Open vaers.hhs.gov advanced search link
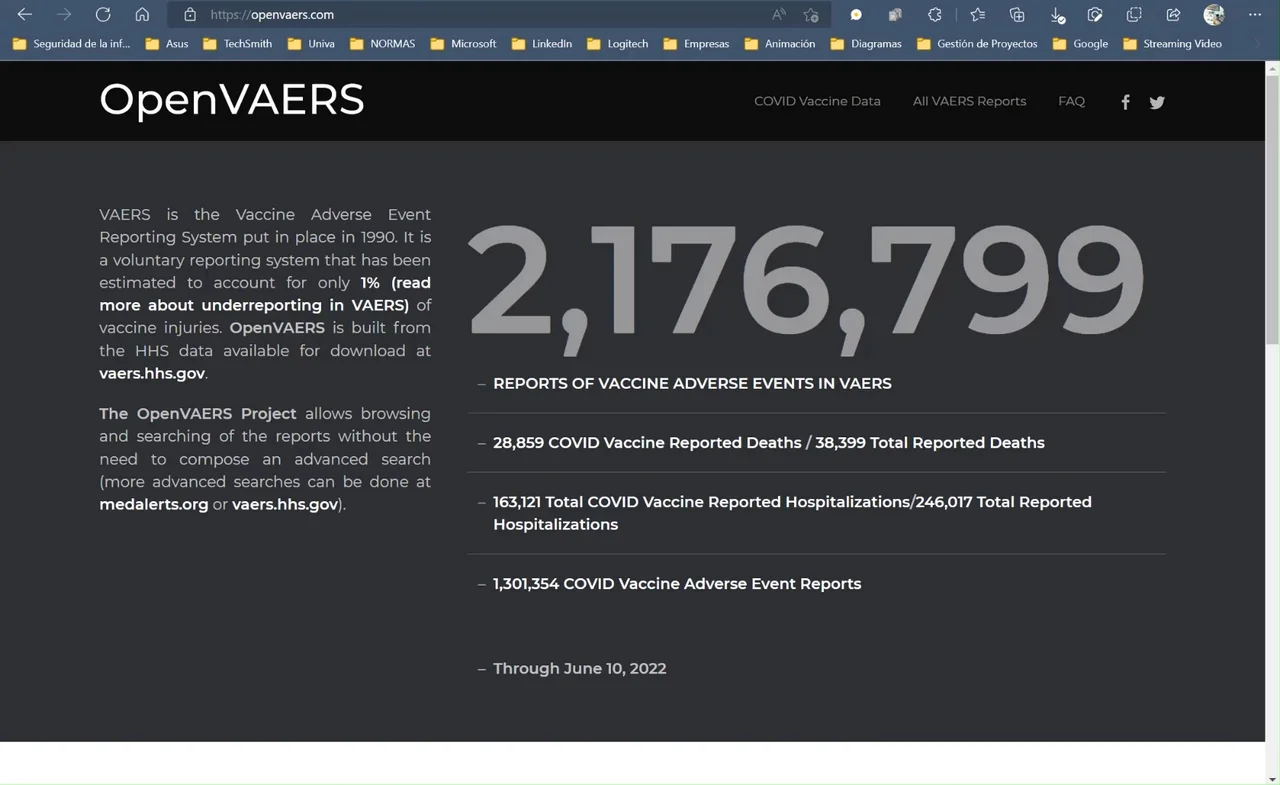1280x785 pixels. [x=285, y=504]
